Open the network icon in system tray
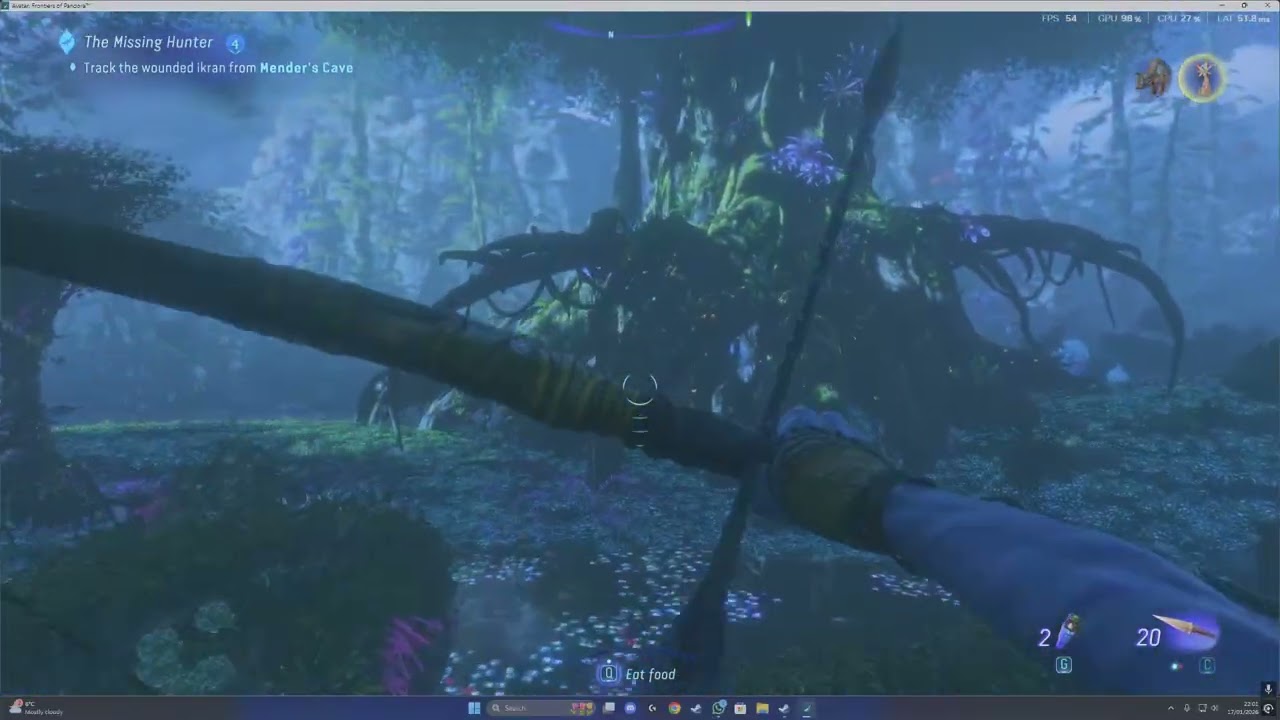Screen dimensions: 1280x720 (x=1202, y=708)
